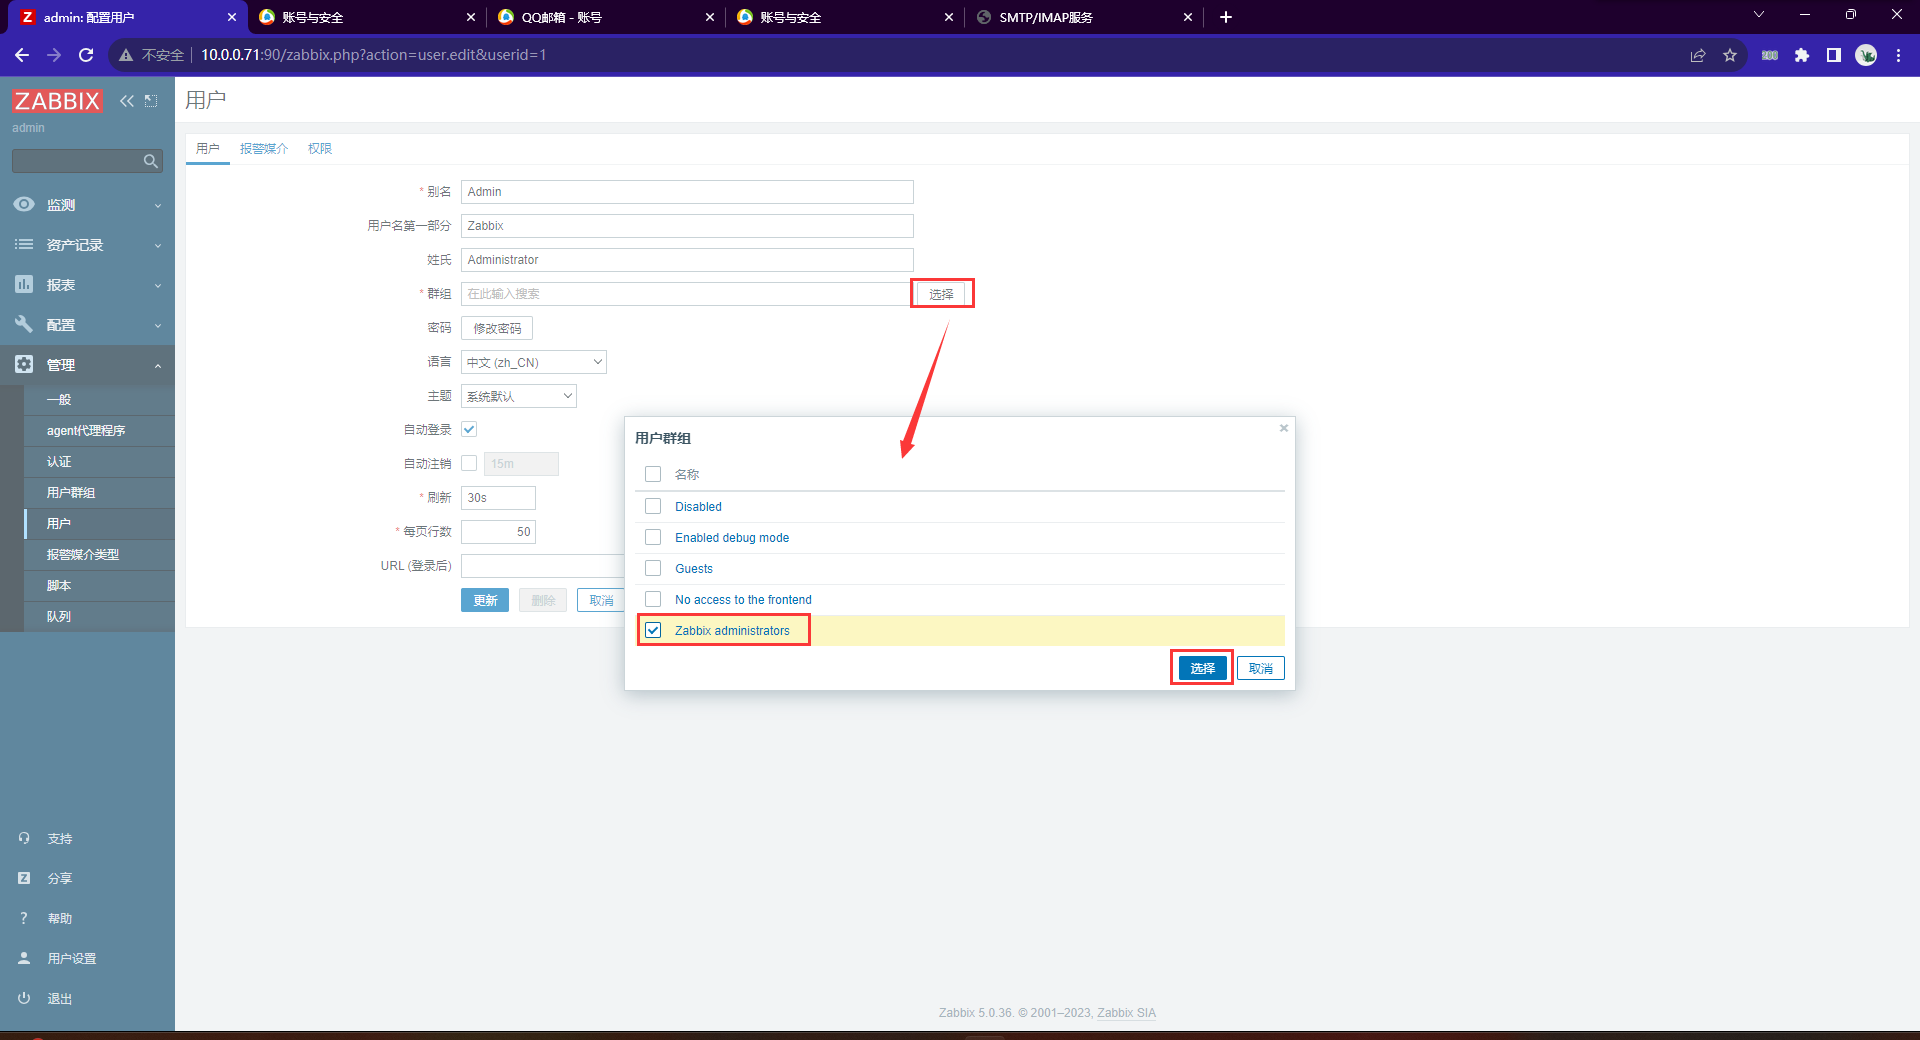Click the 帮助 help question icon
Image resolution: width=1920 pixels, height=1040 pixels.
click(24, 918)
